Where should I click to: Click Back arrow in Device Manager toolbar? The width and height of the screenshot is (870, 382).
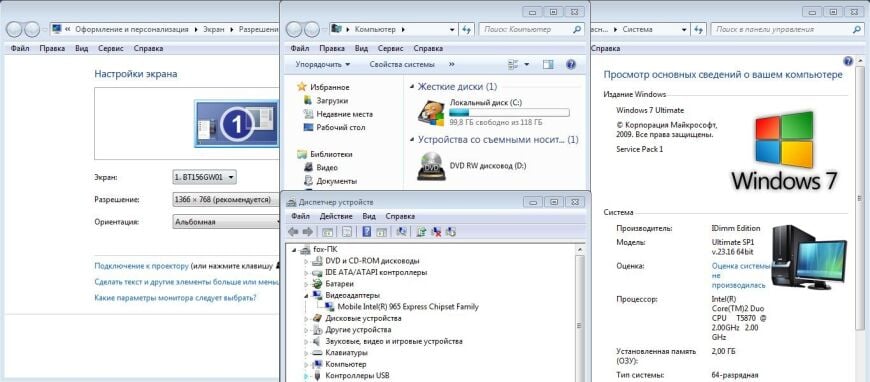click(x=293, y=232)
